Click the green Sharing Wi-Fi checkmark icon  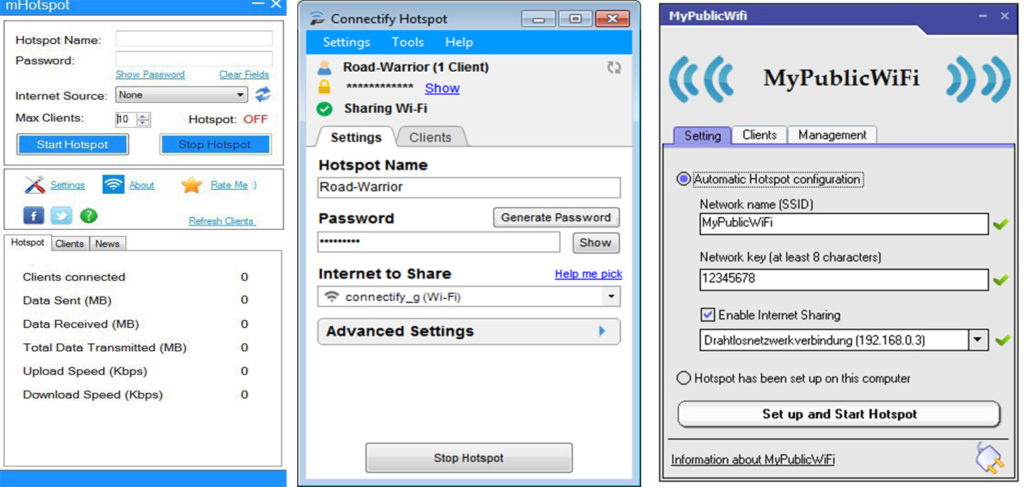pyautogui.click(x=325, y=108)
